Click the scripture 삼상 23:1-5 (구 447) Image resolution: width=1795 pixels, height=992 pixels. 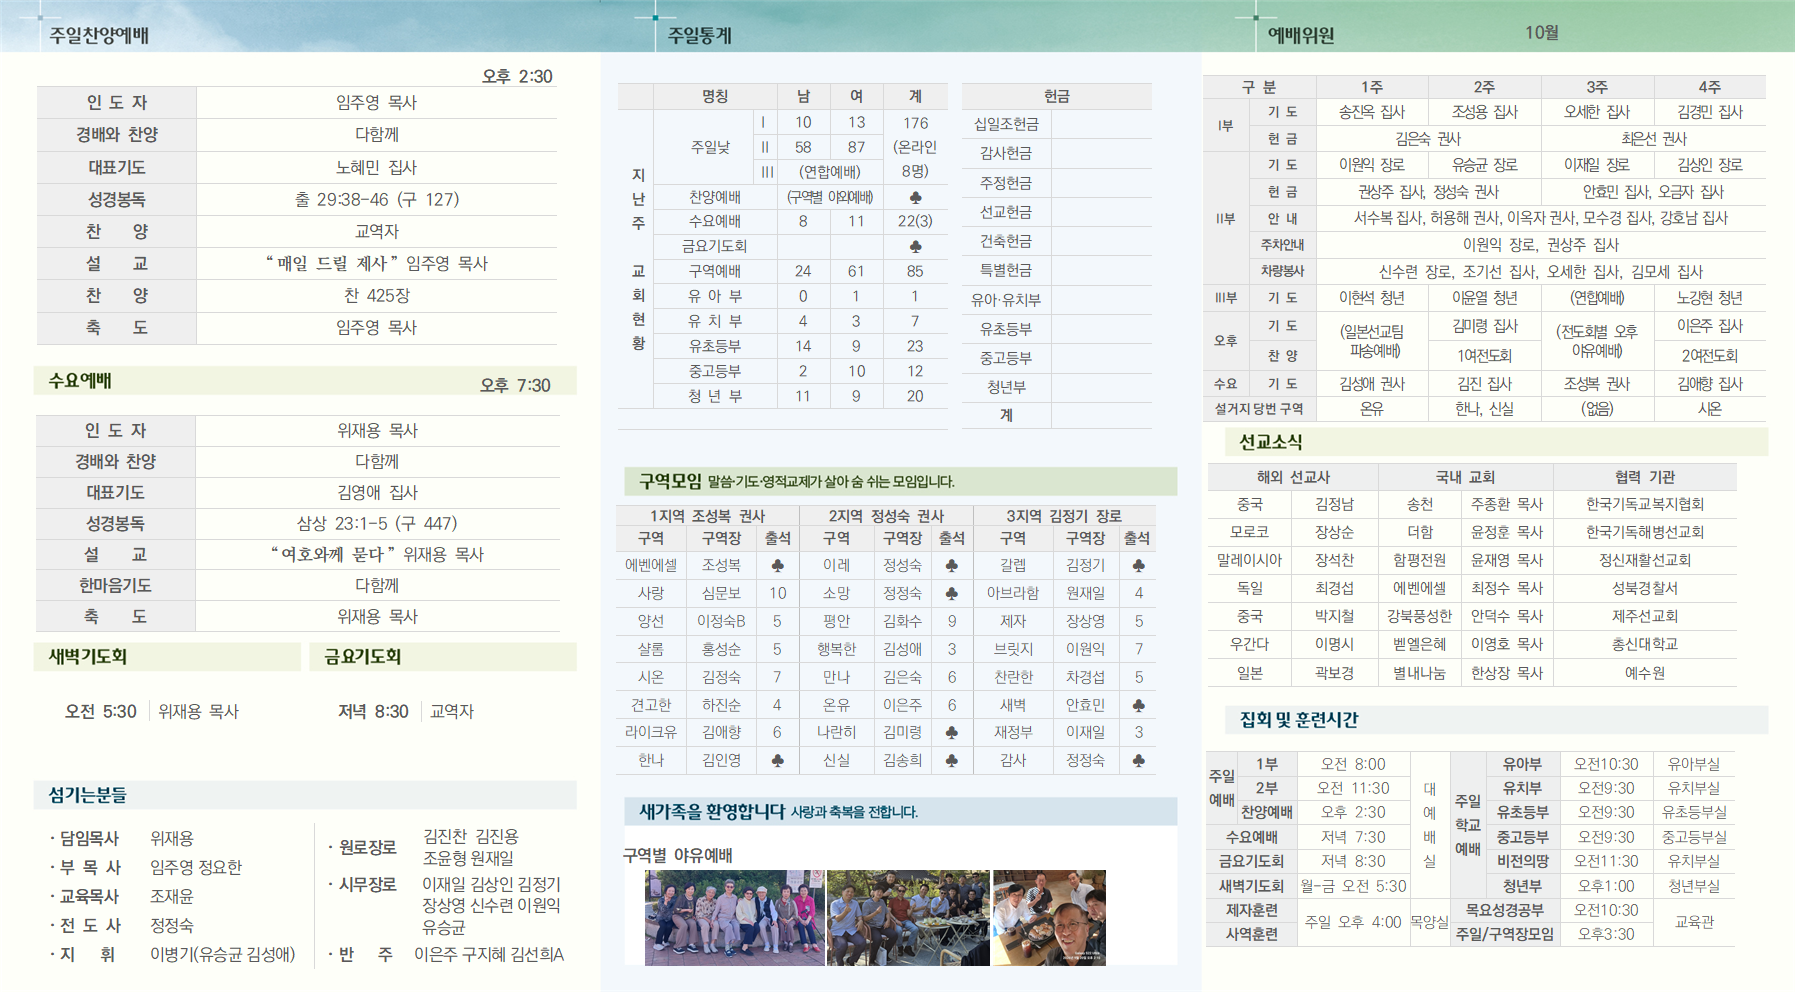pyautogui.click(x=377, y=523)
